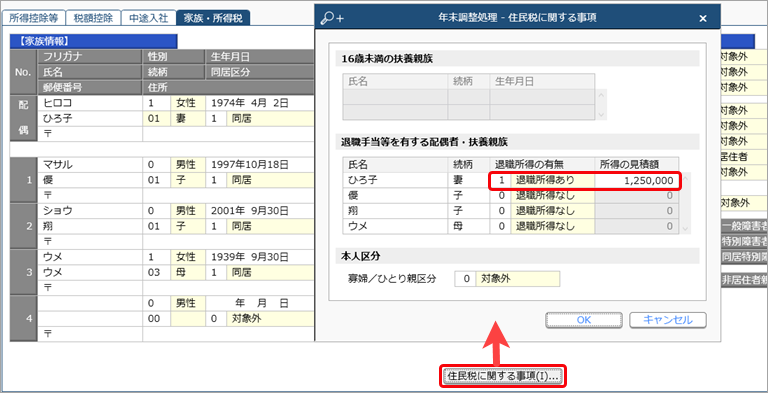Select ひろ子 退職所得あり field
This screenshot has width=768, height=393.
[x=552, y=181]
